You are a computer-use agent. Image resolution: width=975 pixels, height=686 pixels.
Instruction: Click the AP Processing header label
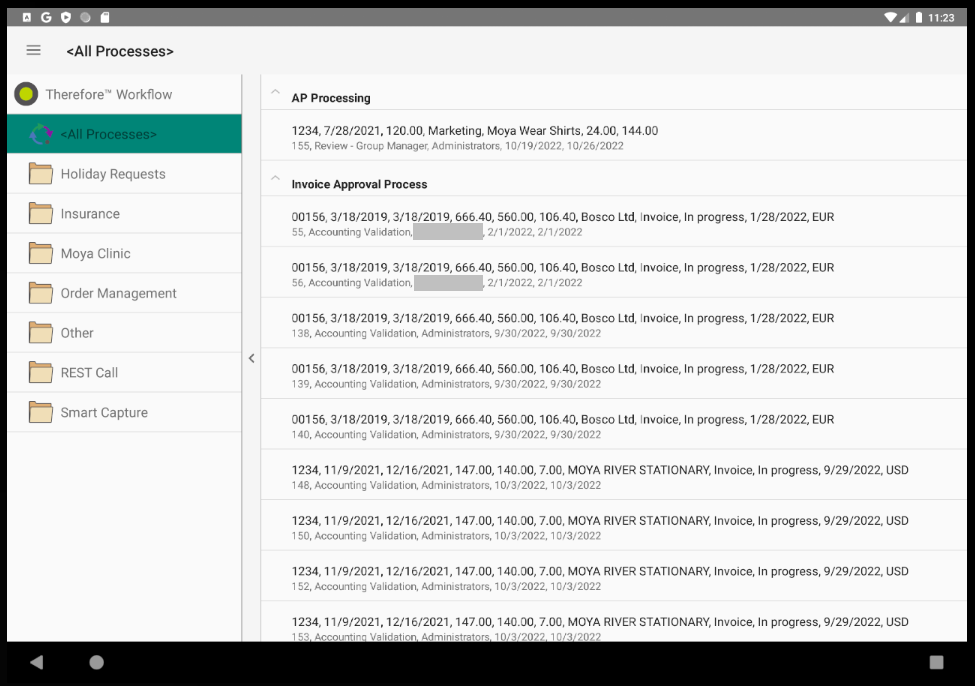331,98
